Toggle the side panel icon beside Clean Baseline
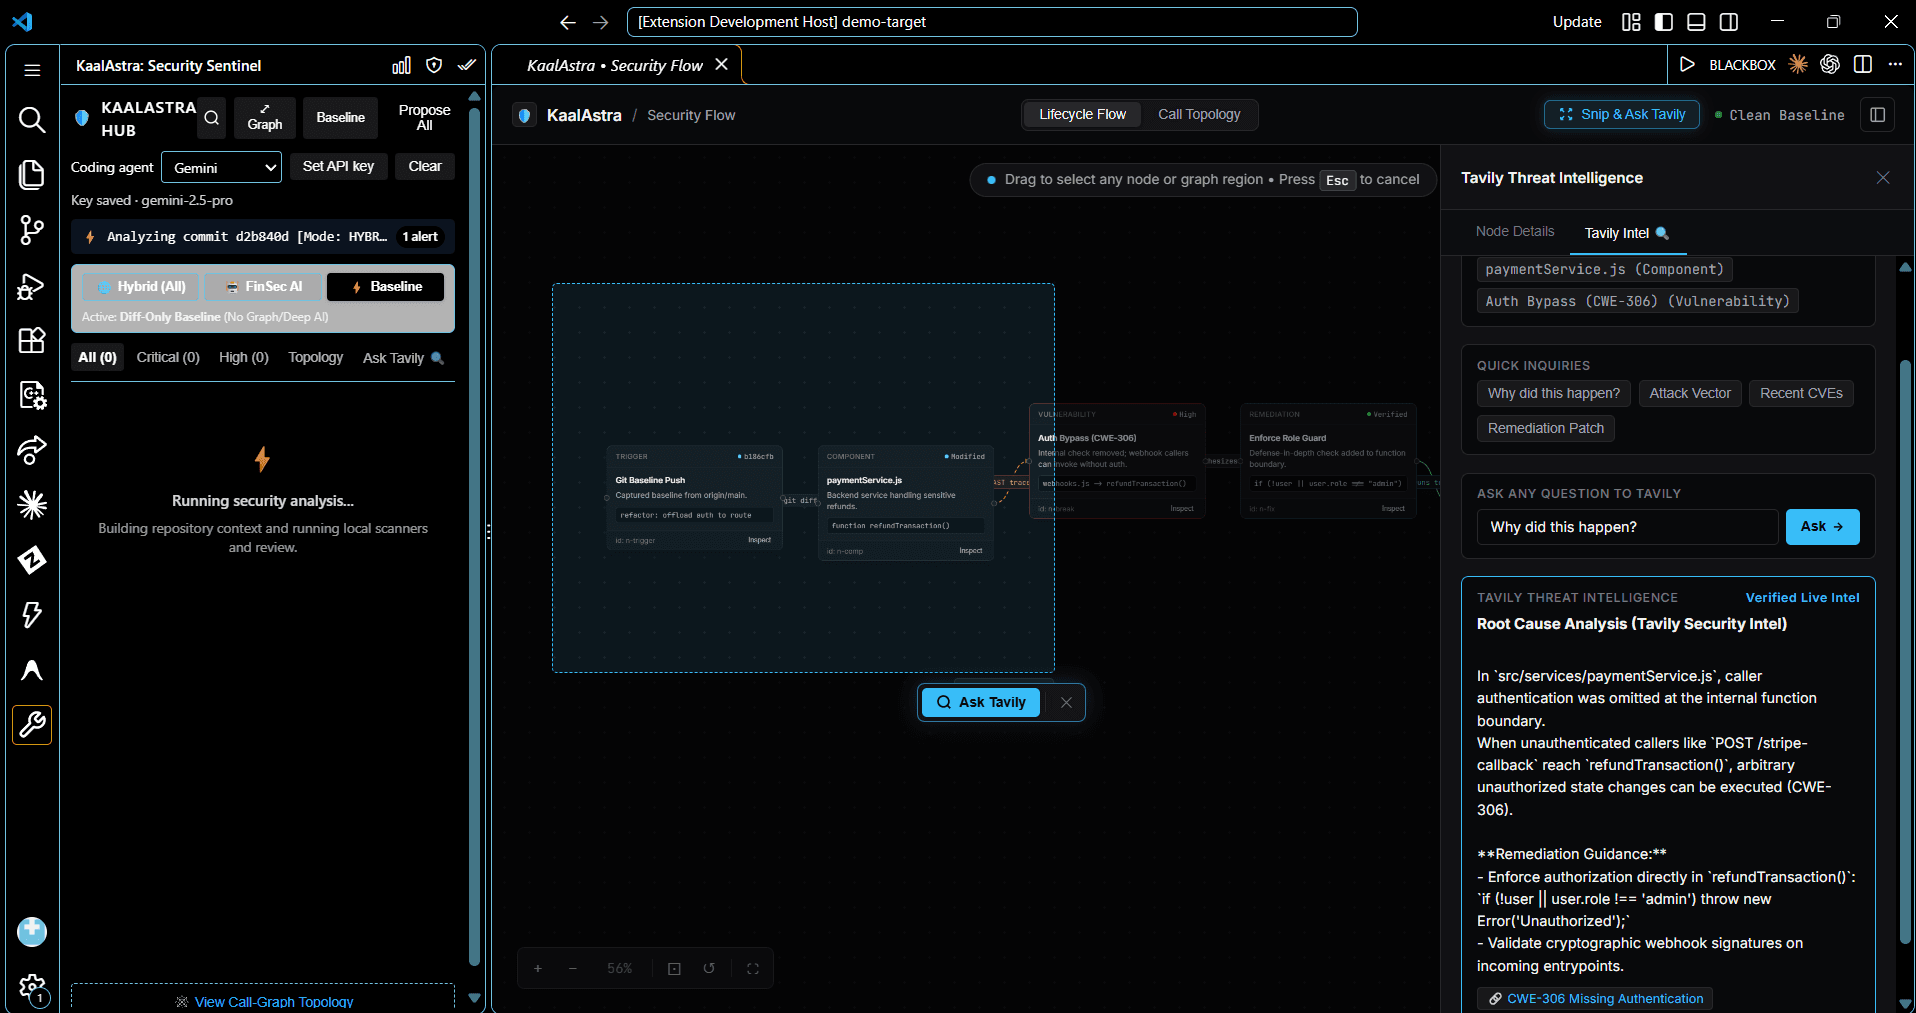 pos(1877,115)
